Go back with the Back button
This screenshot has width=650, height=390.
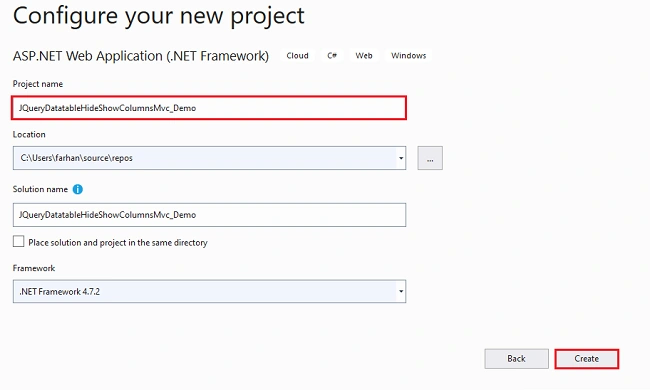[517, 359]
